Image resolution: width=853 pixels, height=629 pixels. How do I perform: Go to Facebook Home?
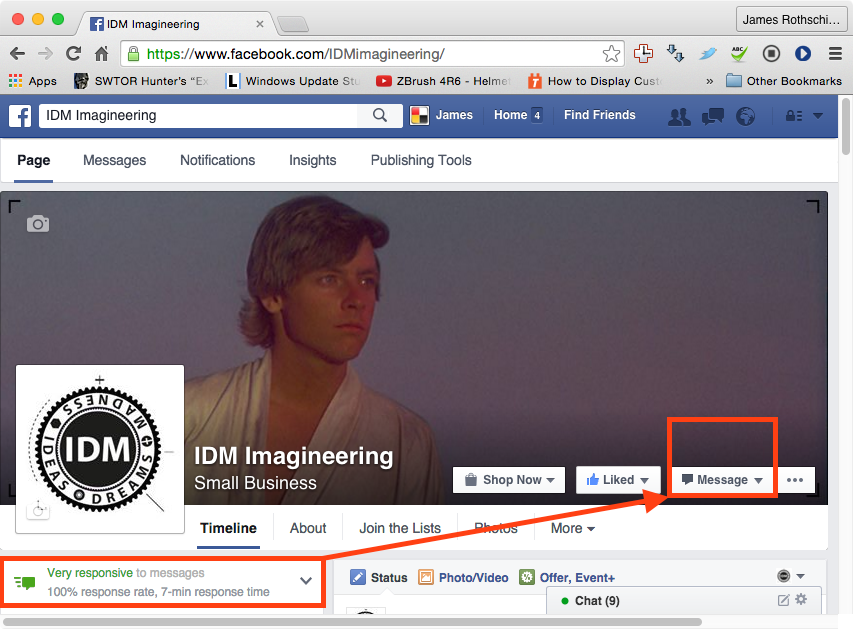pyautogui.click(x=518, y=115)
